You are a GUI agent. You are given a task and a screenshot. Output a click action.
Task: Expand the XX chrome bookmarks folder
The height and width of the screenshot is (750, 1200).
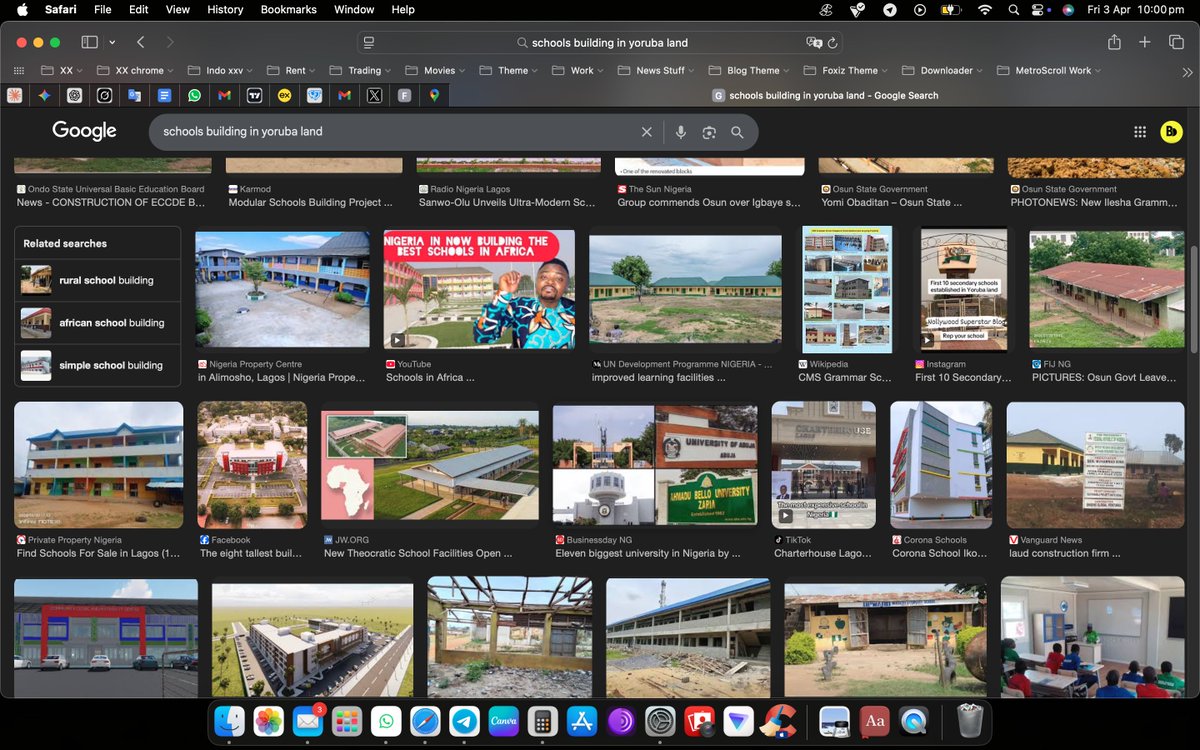coord(136,71)
